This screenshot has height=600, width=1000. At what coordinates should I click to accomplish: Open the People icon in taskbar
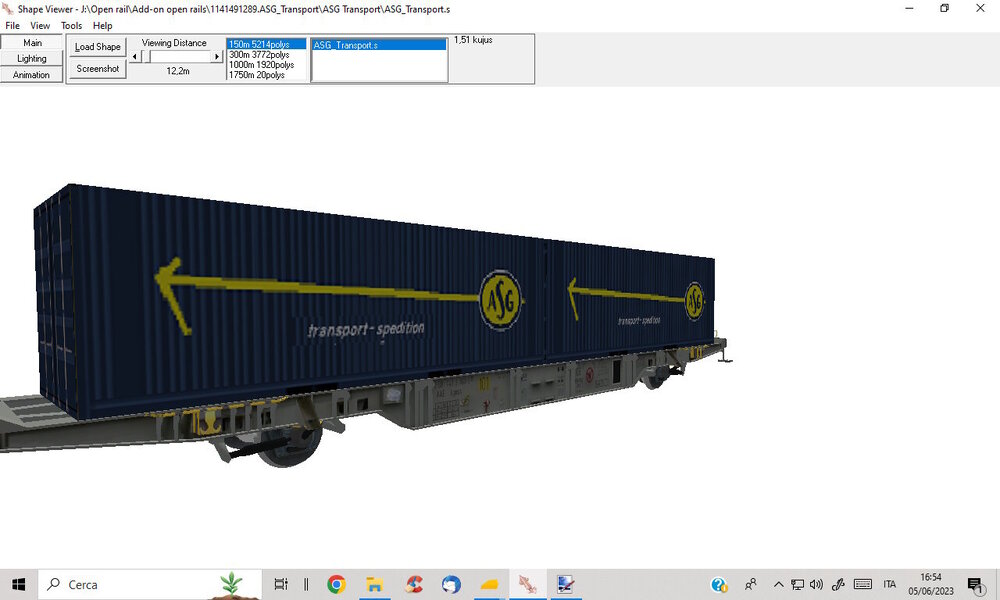751,584
